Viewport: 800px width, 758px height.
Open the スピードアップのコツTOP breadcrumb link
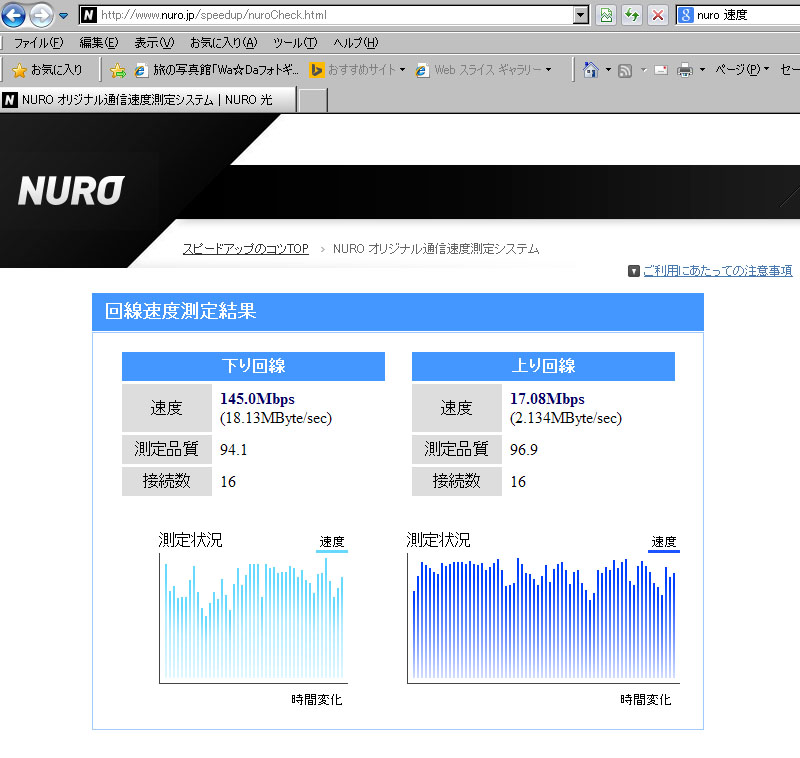point(246,248)
